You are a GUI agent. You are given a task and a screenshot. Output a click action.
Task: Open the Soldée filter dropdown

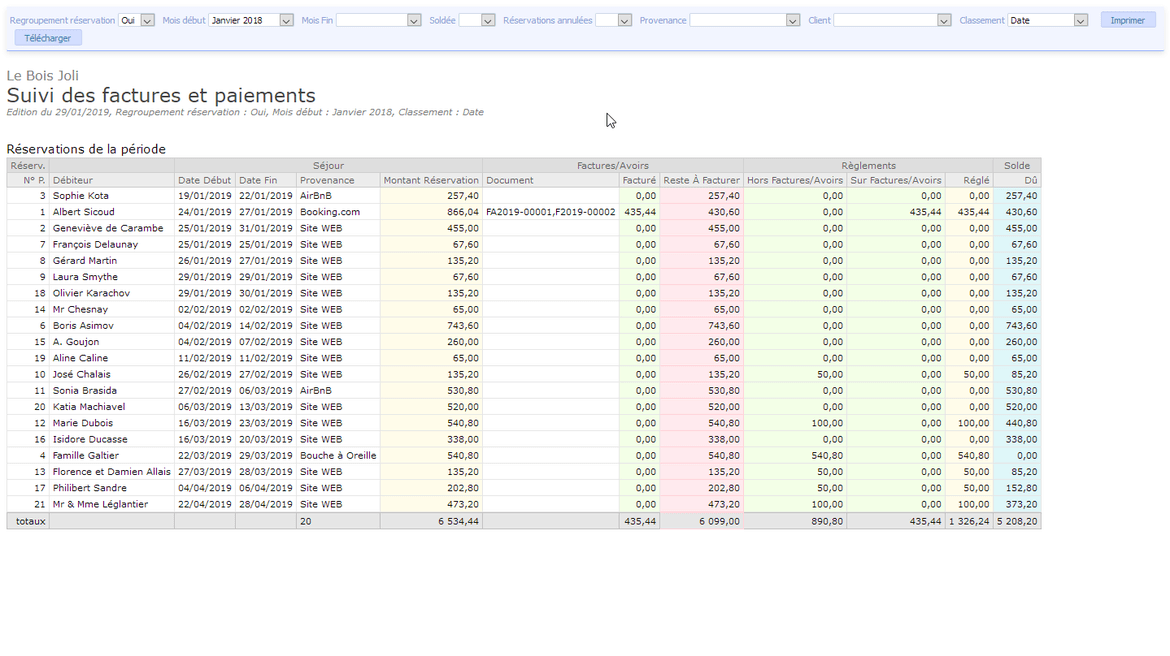coord(488,21)
